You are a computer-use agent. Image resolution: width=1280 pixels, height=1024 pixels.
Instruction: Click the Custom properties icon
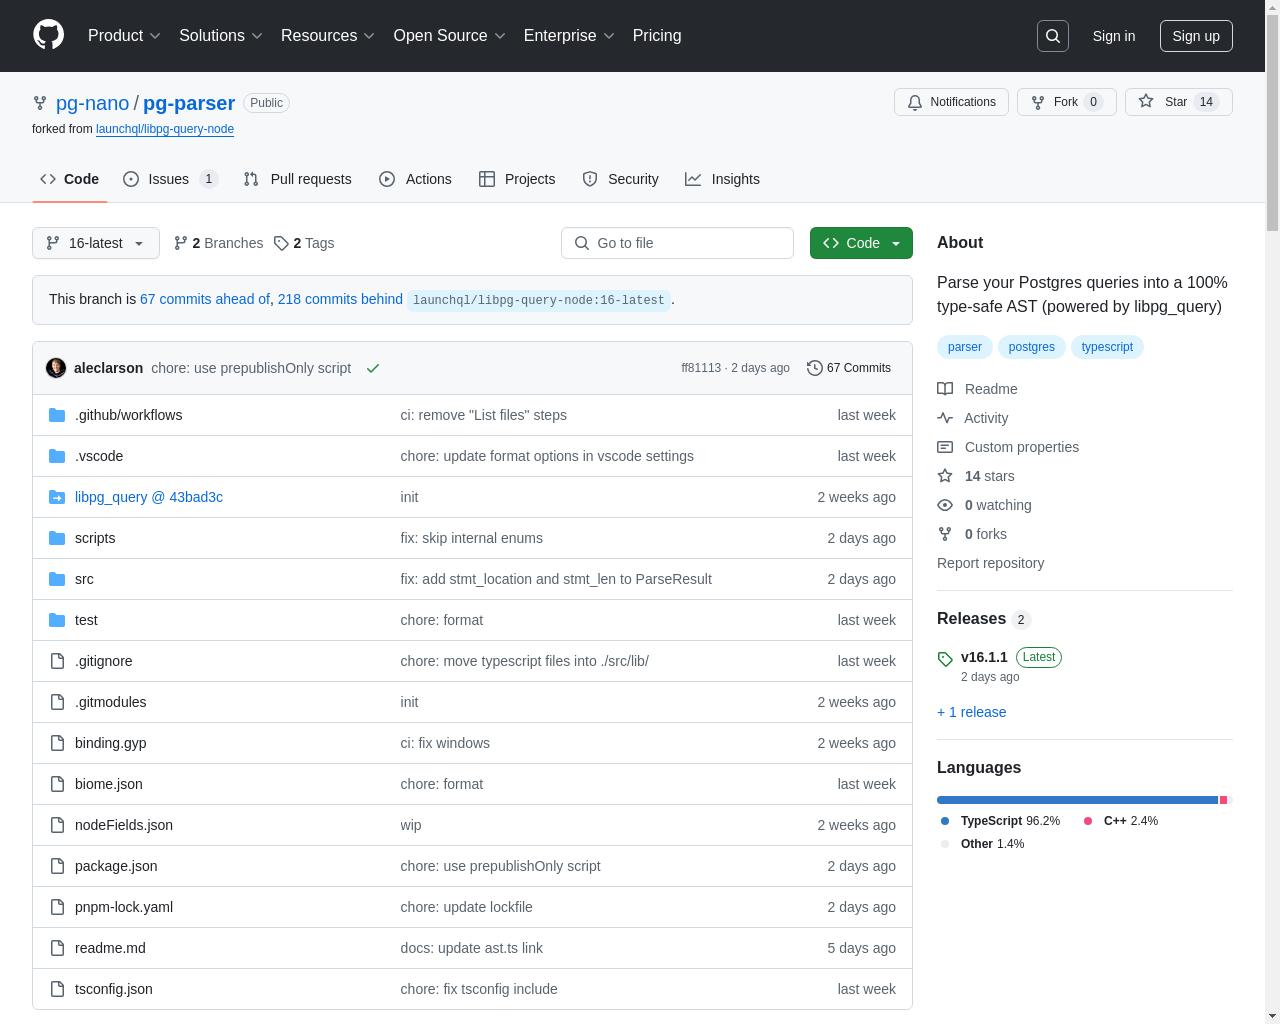pyautogui.click(x=945, y=447)
